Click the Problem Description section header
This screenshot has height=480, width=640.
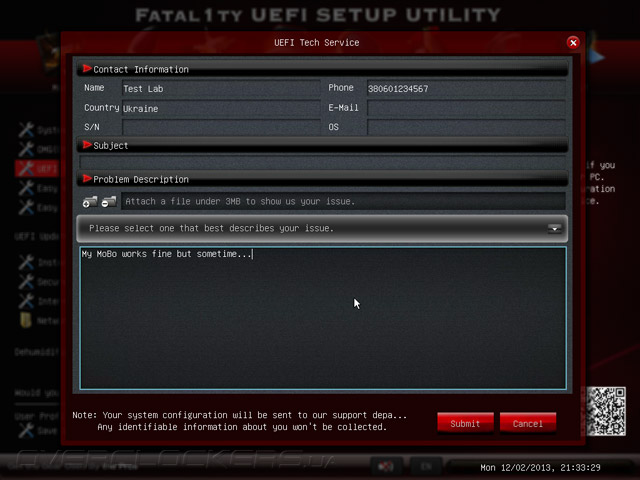pos(322,179)
